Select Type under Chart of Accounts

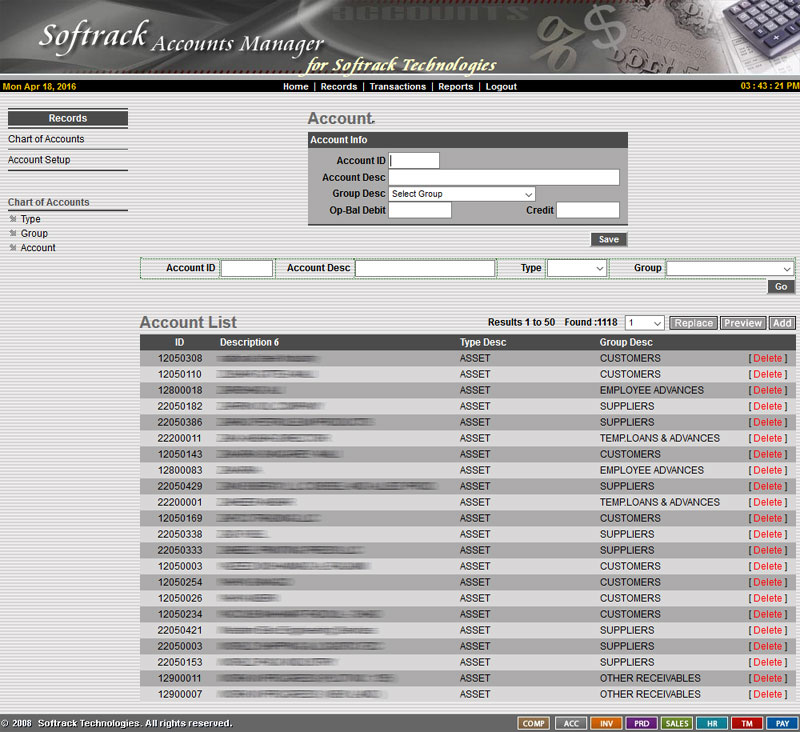pyautogui.click(x=31, y=219)
